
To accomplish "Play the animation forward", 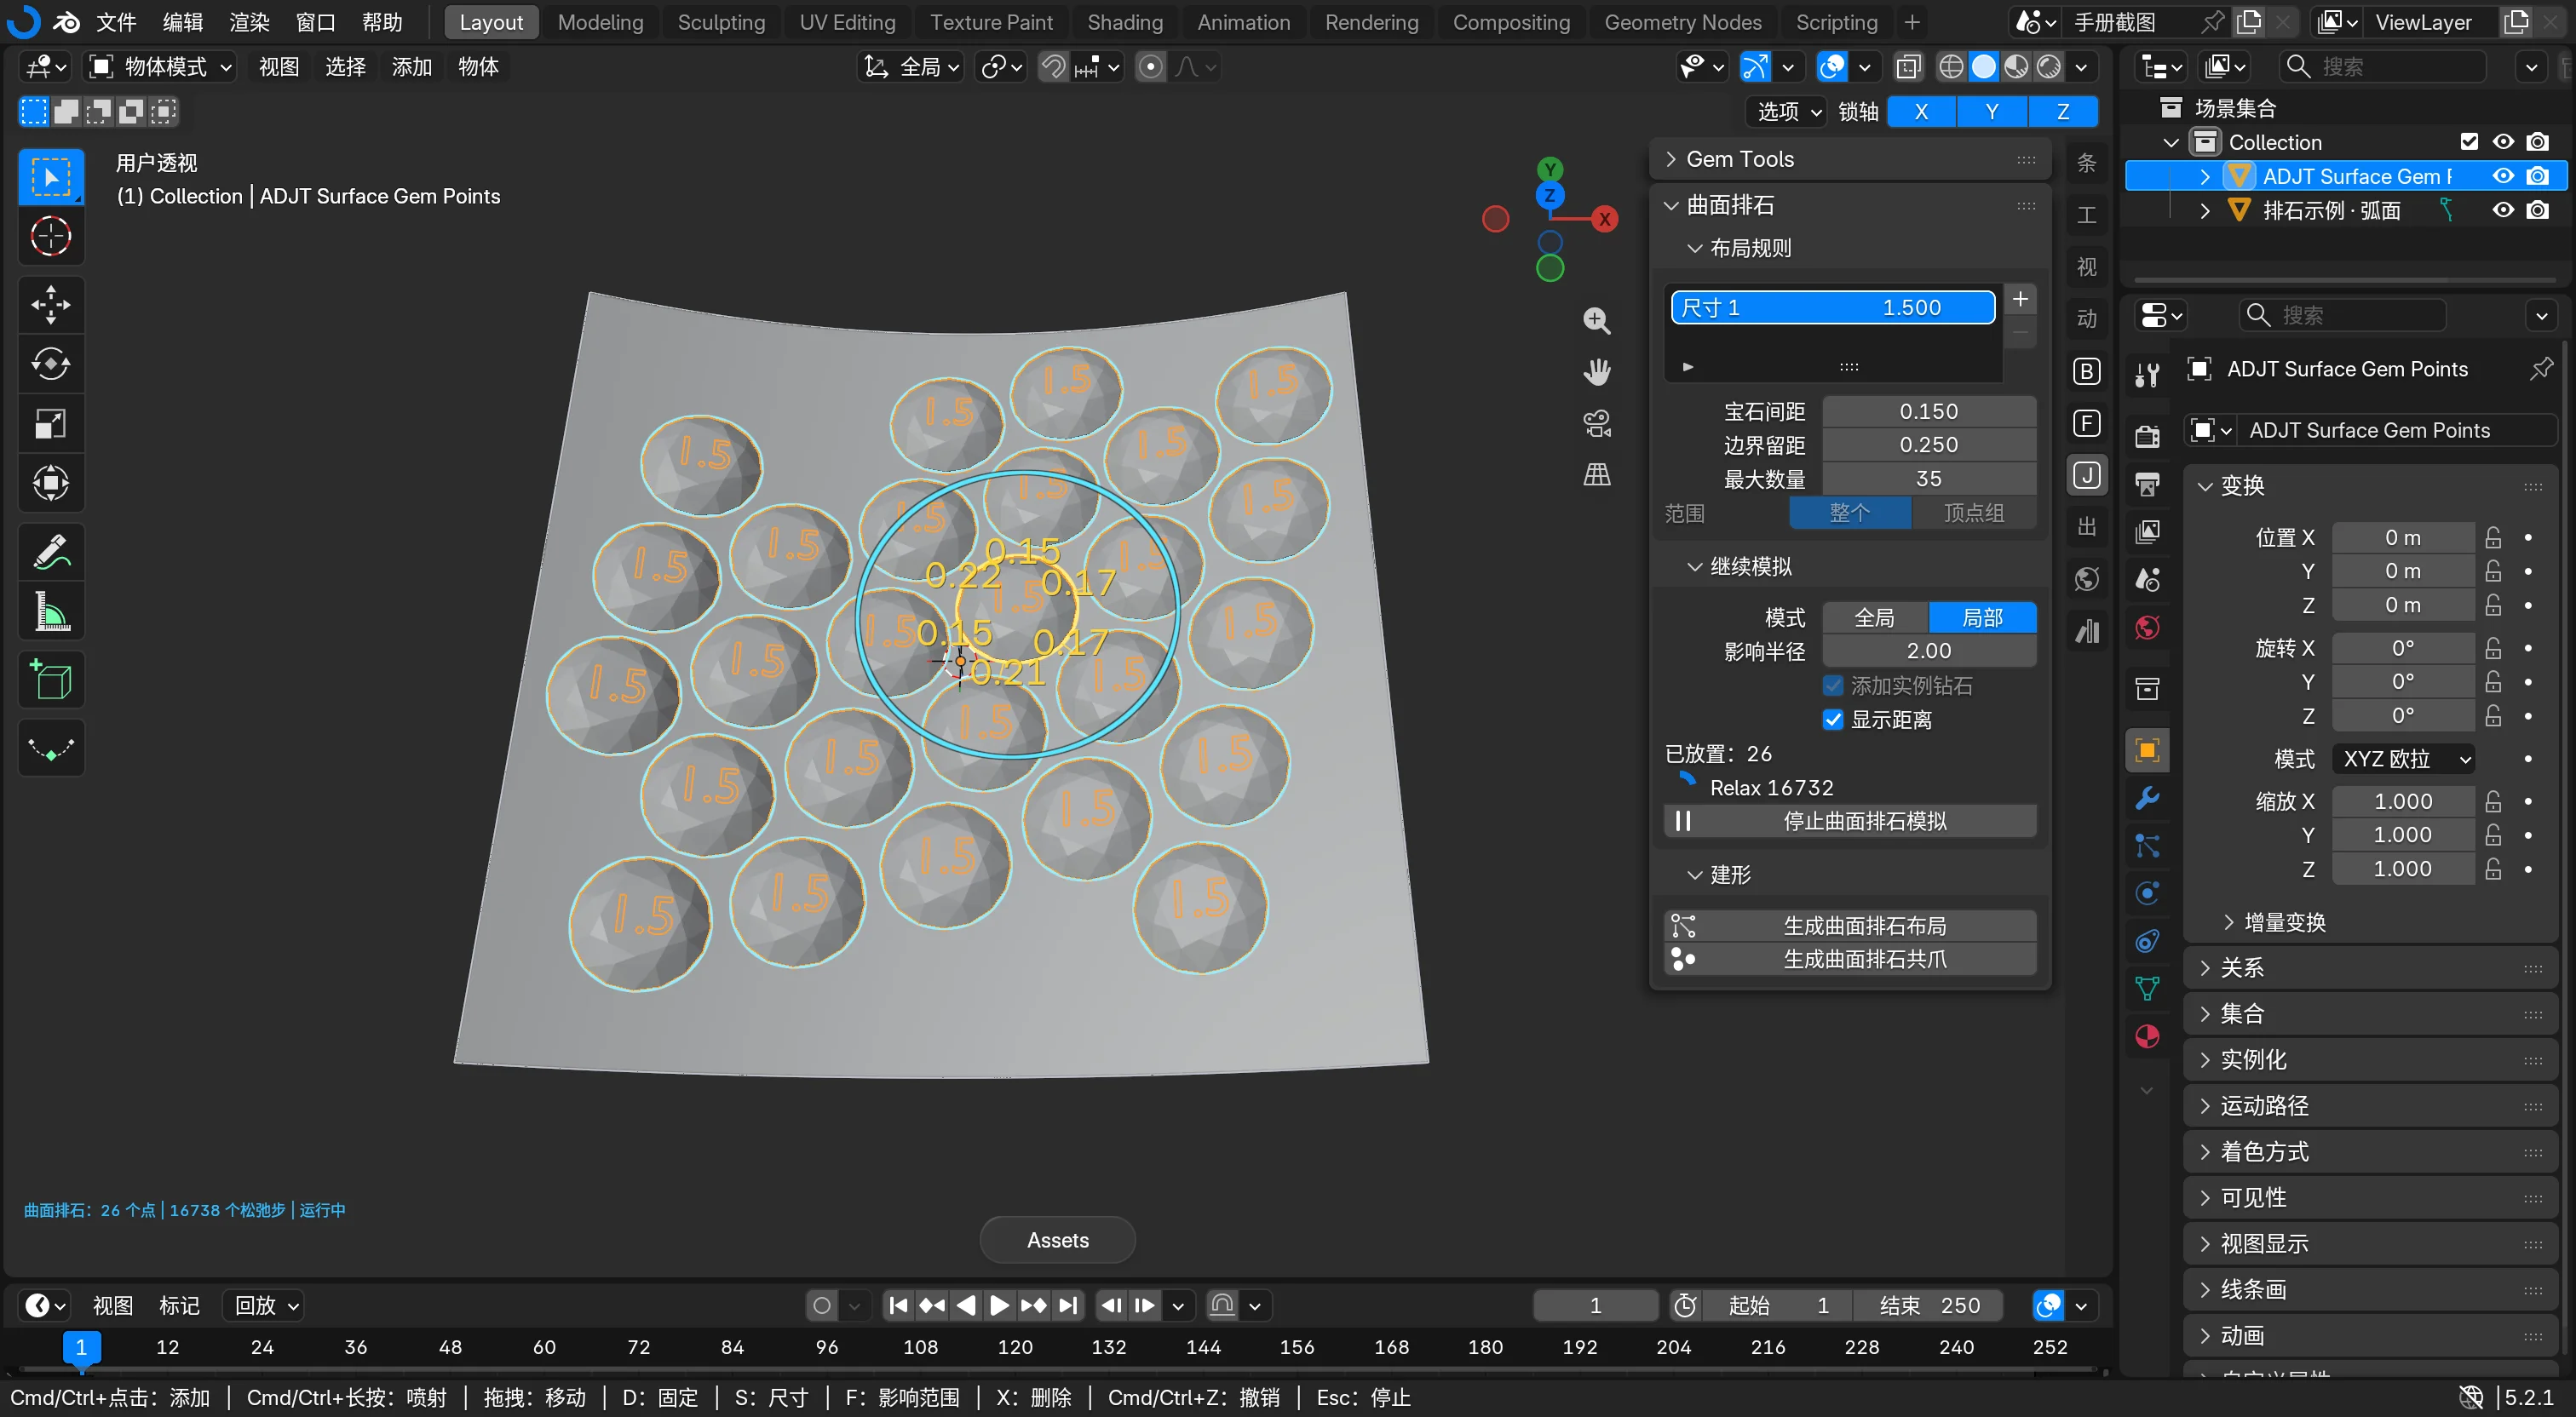I will click(x=999, y=1305).
